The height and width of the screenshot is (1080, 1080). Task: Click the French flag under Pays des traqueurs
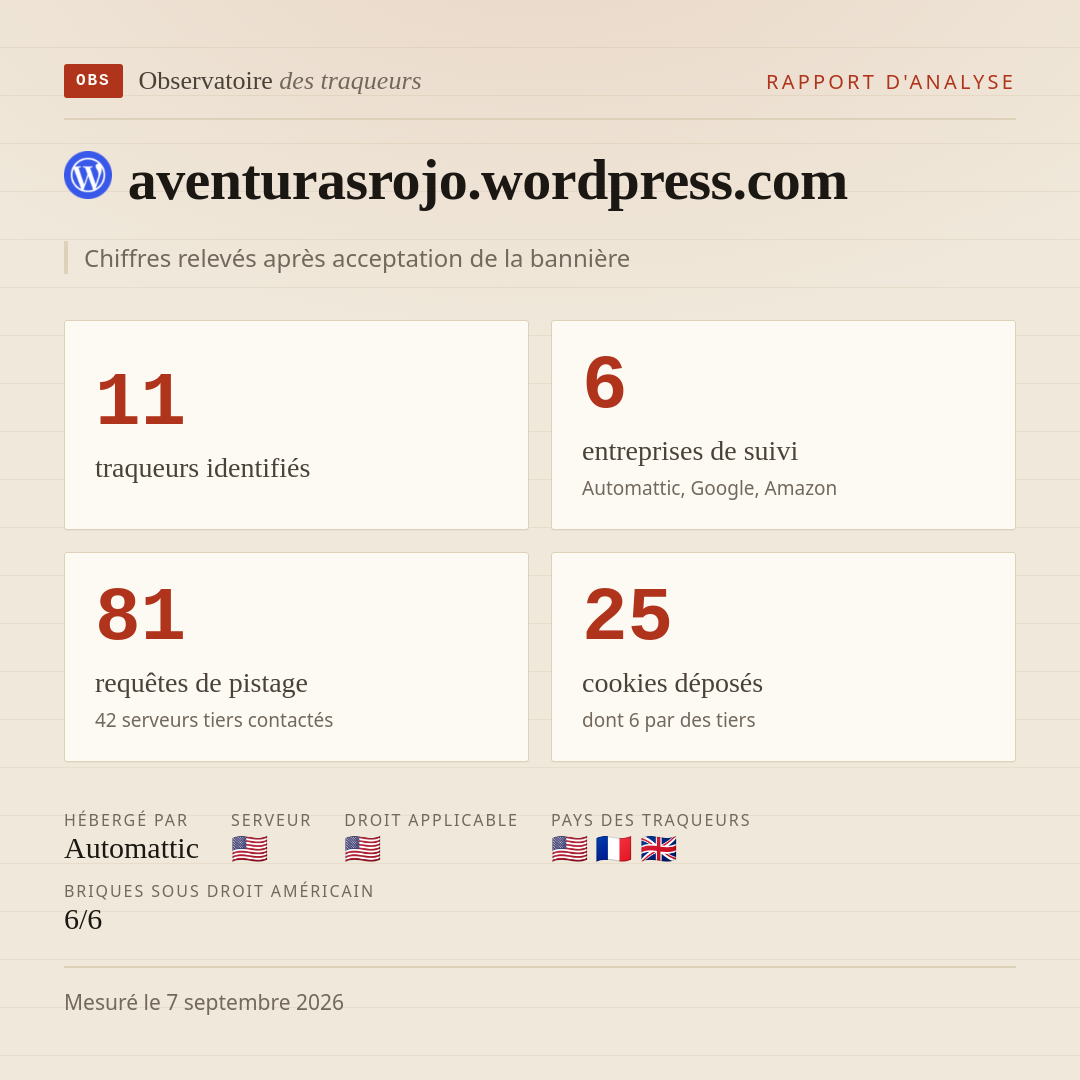614,849
